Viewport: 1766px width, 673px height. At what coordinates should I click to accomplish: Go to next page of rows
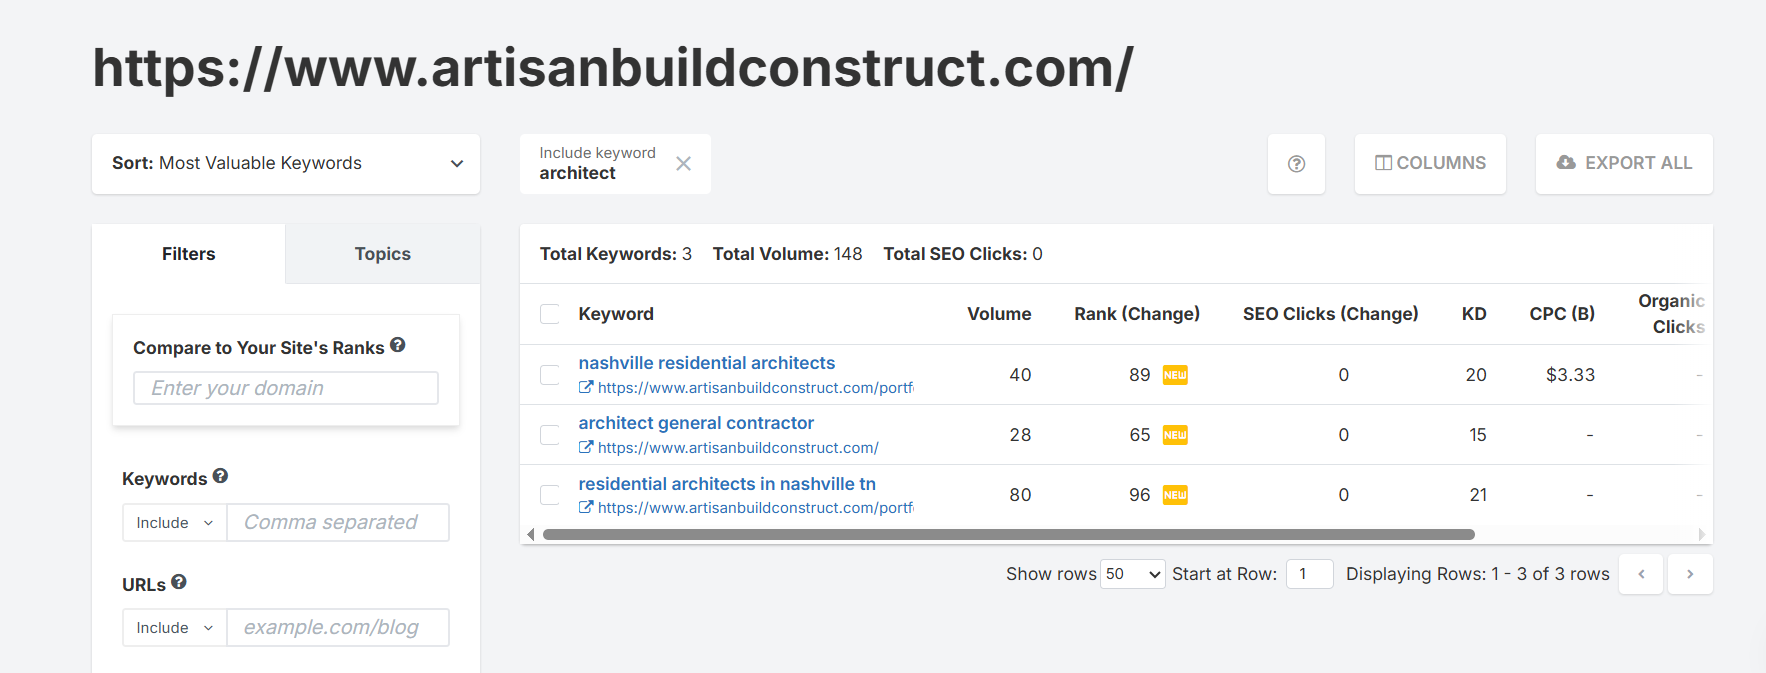click(x=1690, y=574)
